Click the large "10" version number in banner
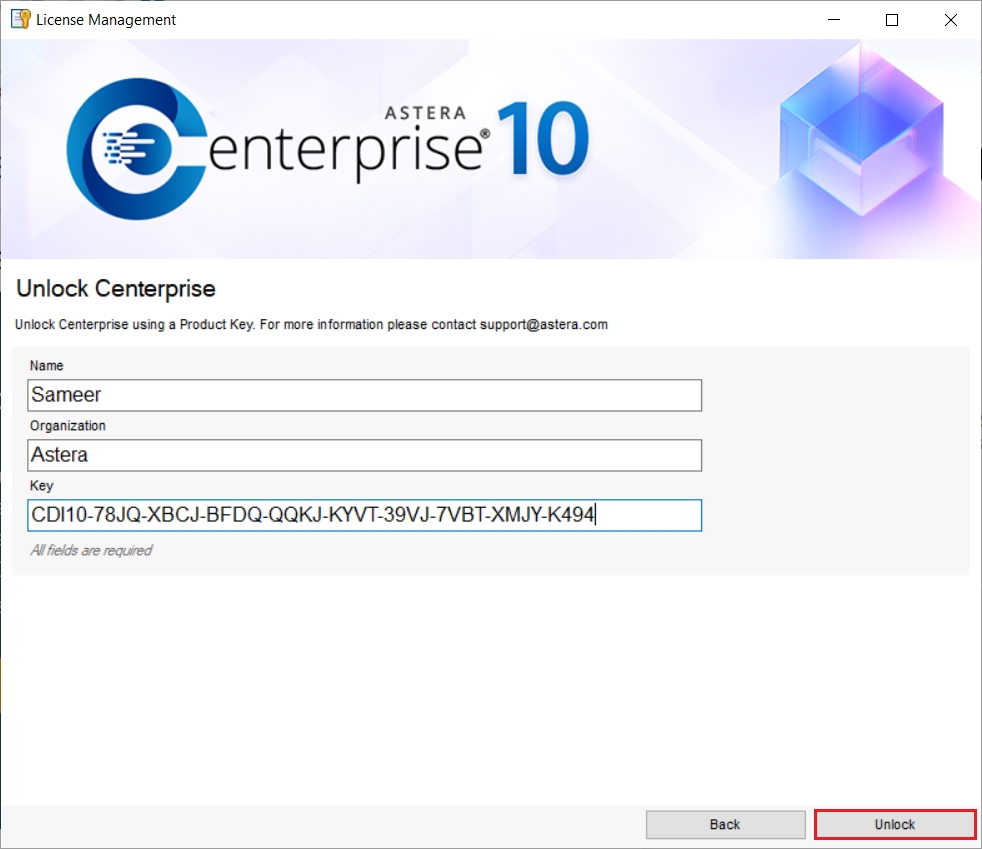The image size is (982, 849). (542, 141)
